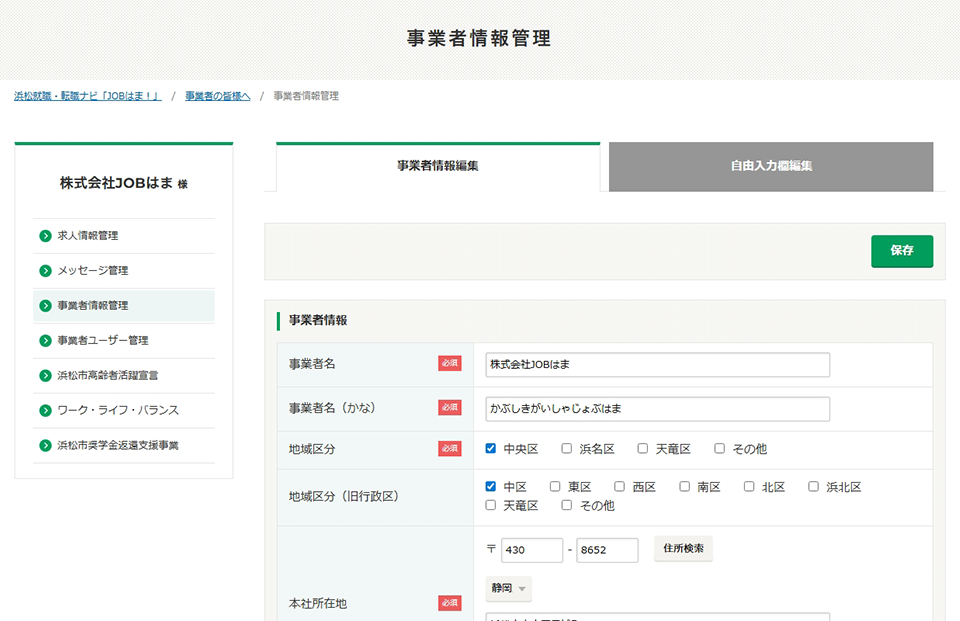The image size is (960, 621).
Task: Check the 浜名区 region checkbox
Action: 567,449
